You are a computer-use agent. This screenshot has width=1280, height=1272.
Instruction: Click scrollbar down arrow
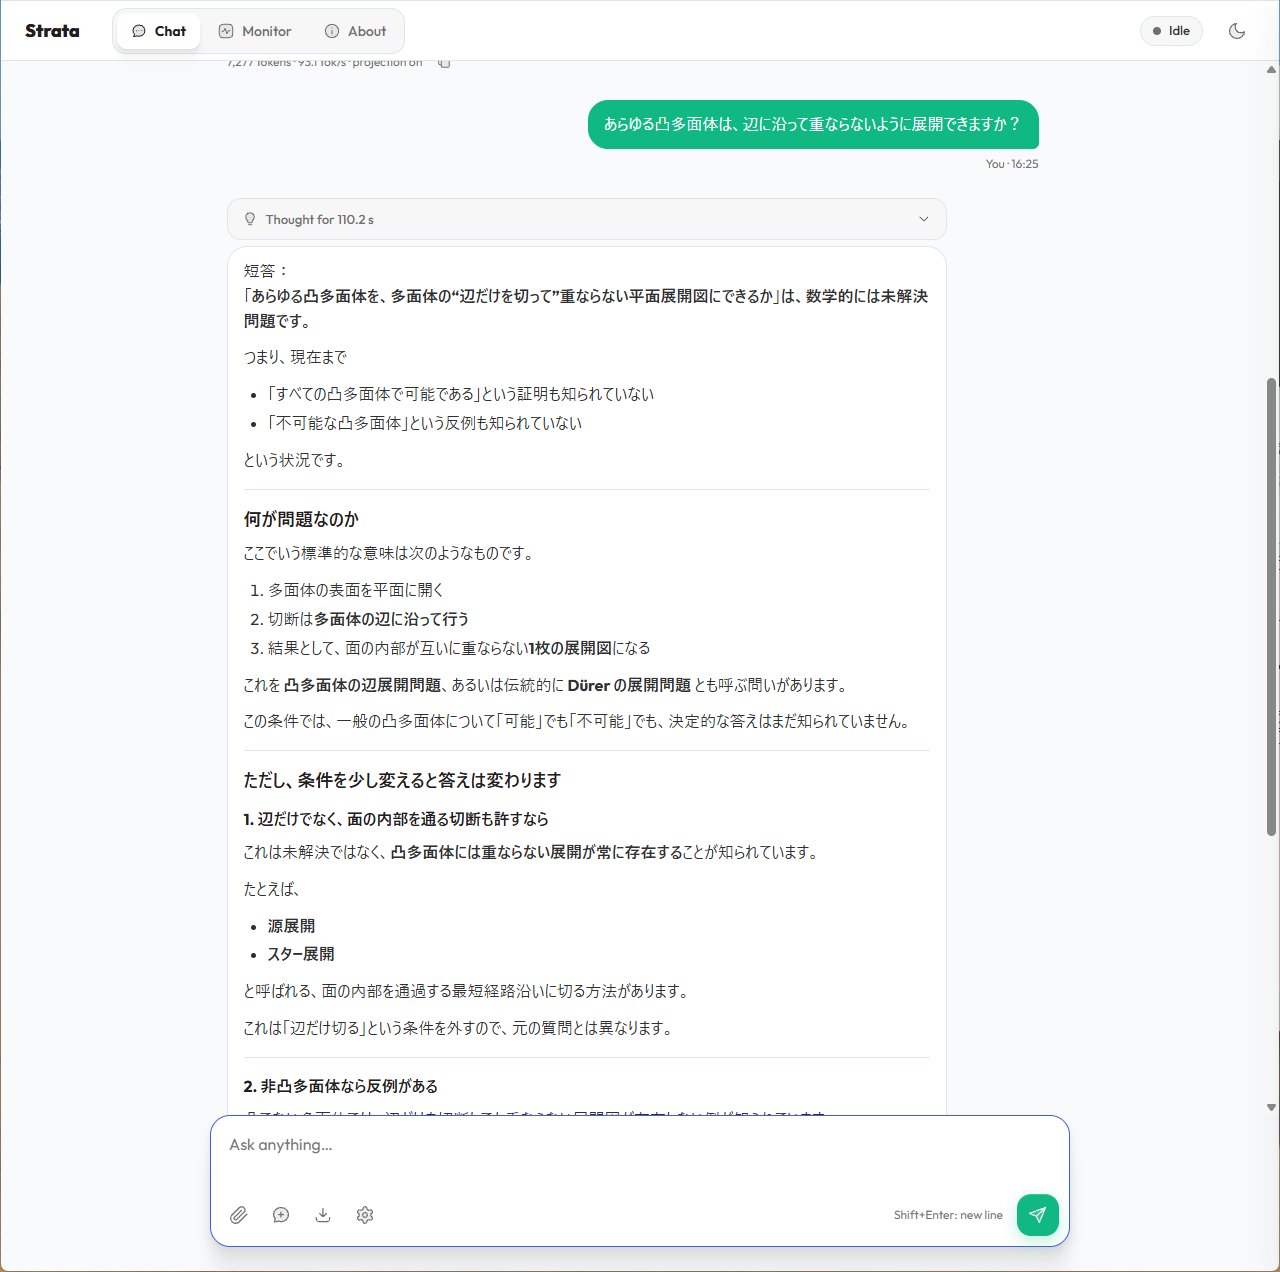[x=1271, y=1107]
